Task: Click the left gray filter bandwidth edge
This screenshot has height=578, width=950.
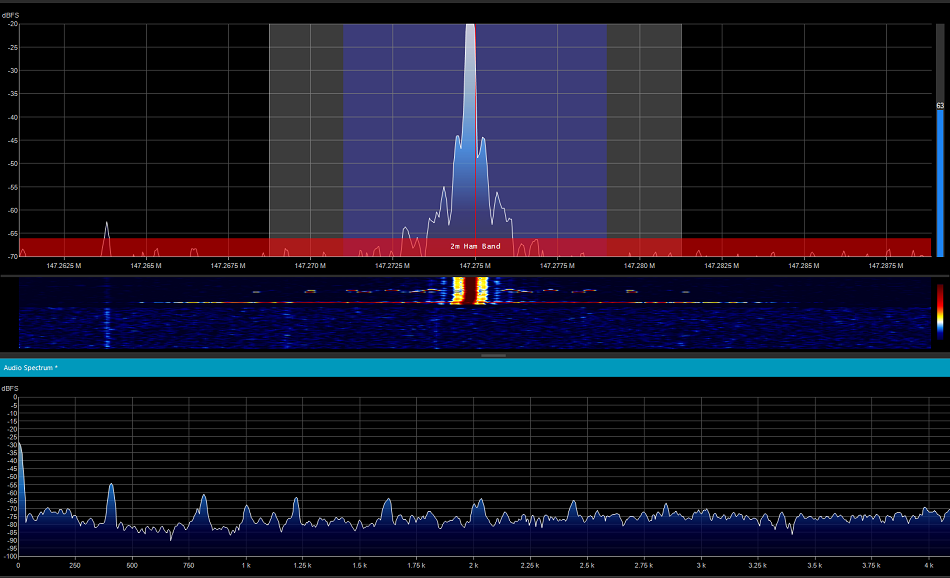Action: pos(270,140)
